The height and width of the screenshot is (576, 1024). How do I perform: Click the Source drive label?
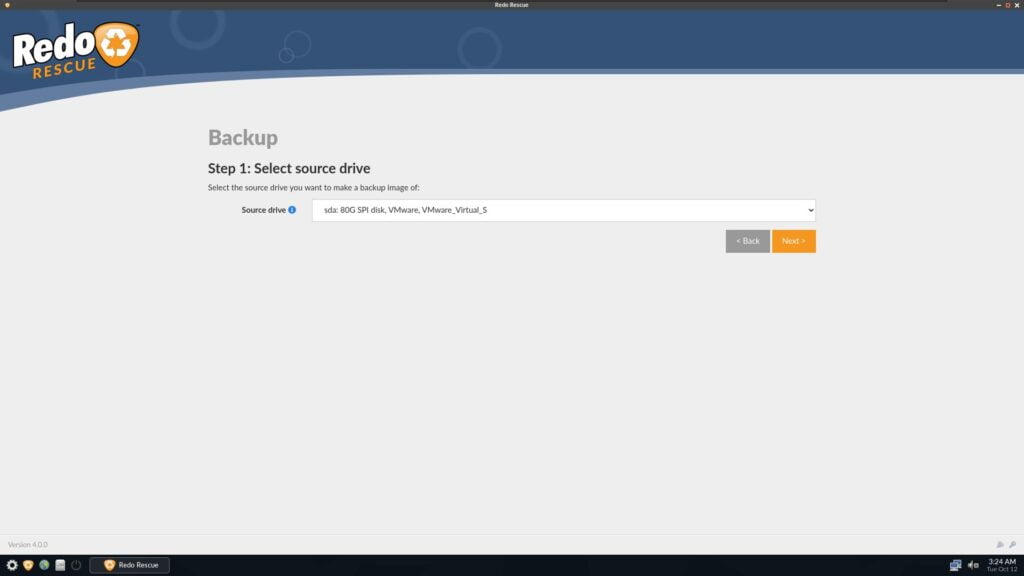click(263, 210)
